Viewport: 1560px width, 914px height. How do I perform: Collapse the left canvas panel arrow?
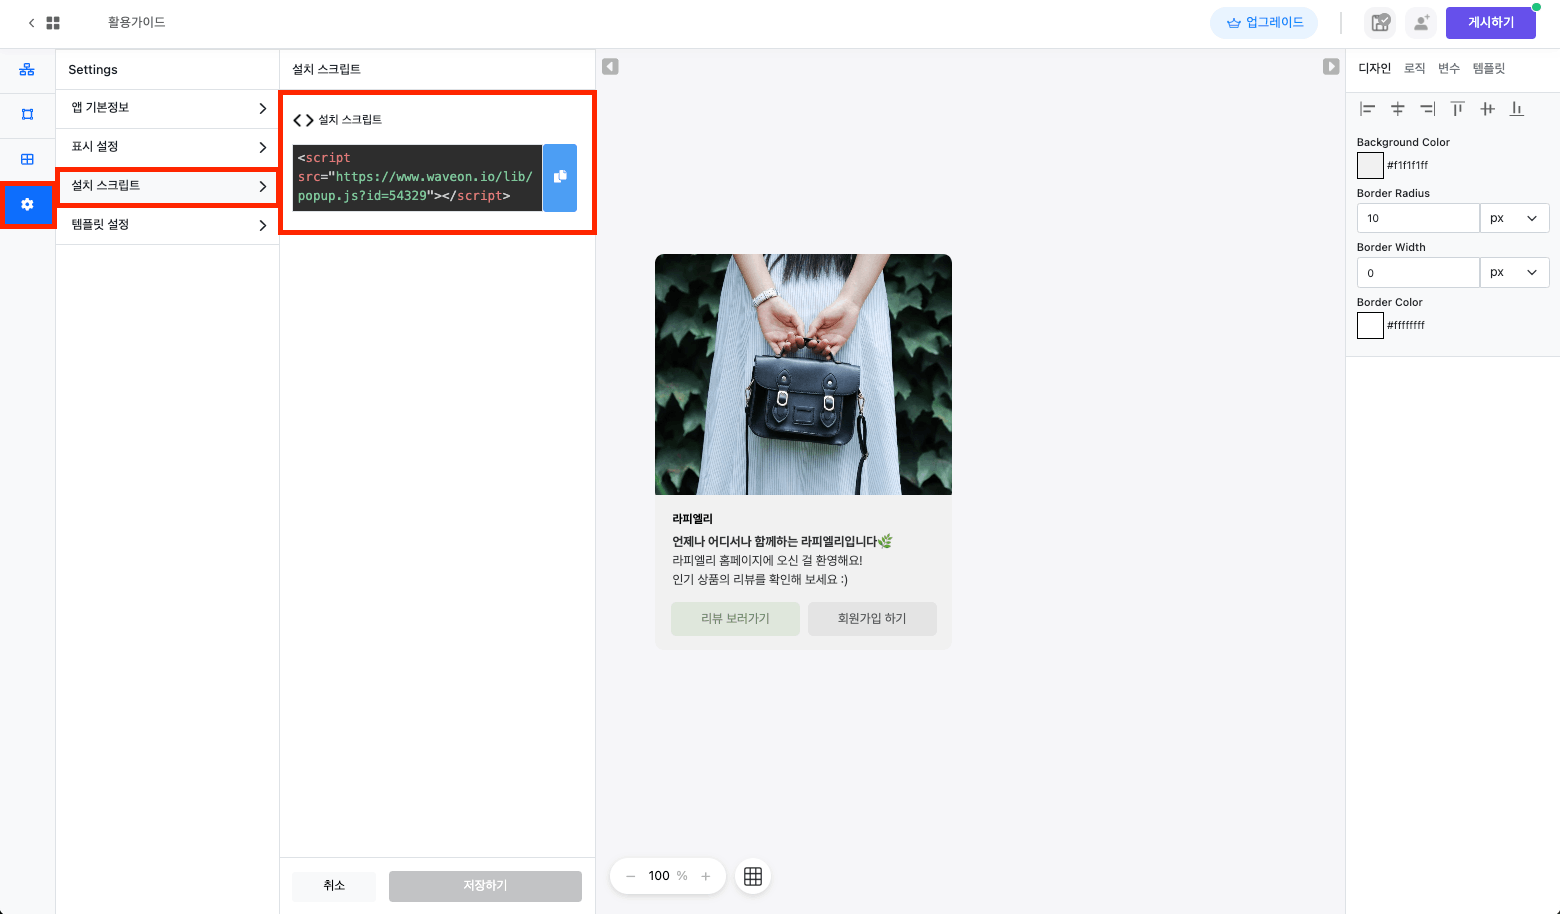[x=610, y=66]
